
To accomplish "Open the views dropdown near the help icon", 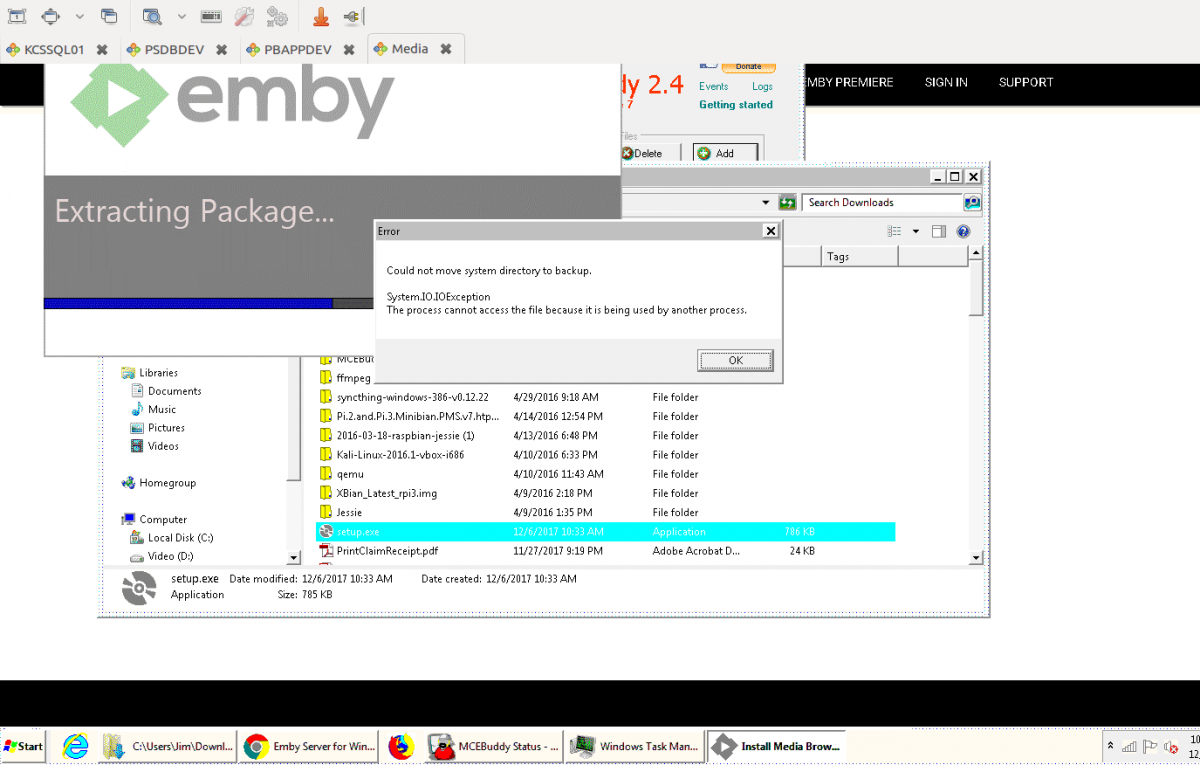I will 916,231.
